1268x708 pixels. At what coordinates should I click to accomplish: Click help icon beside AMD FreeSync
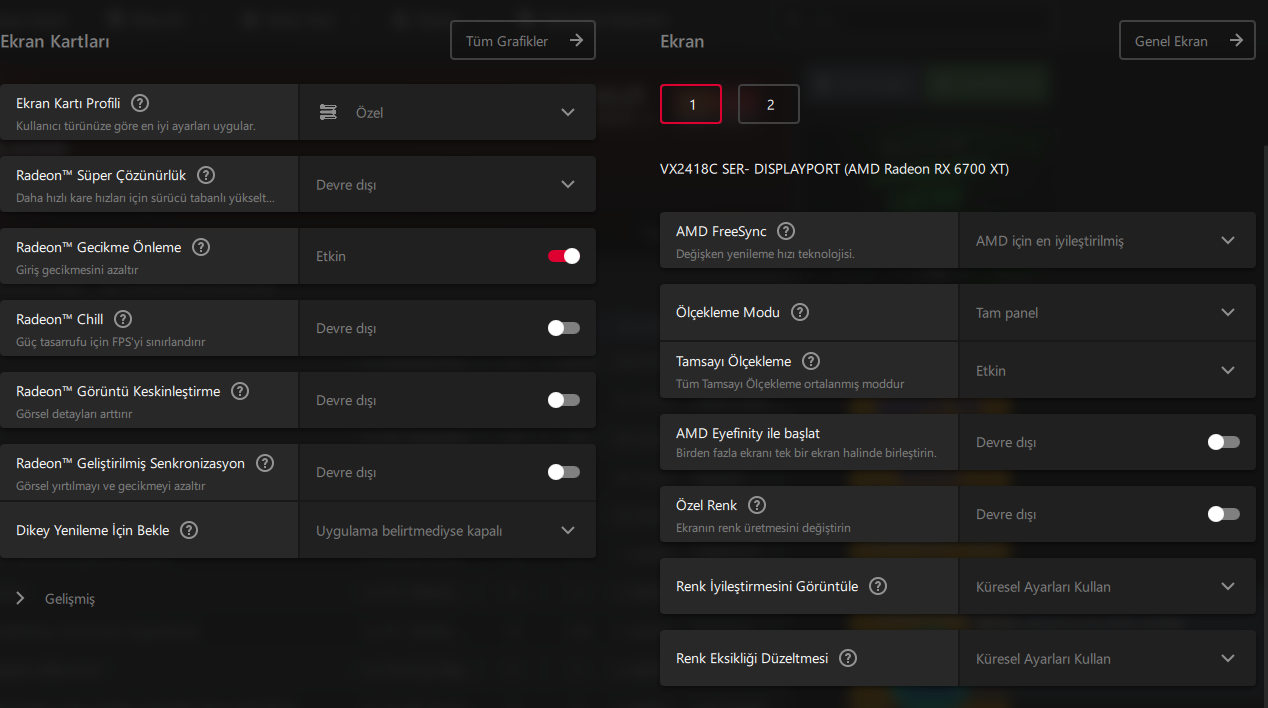[x=786, y=231]
